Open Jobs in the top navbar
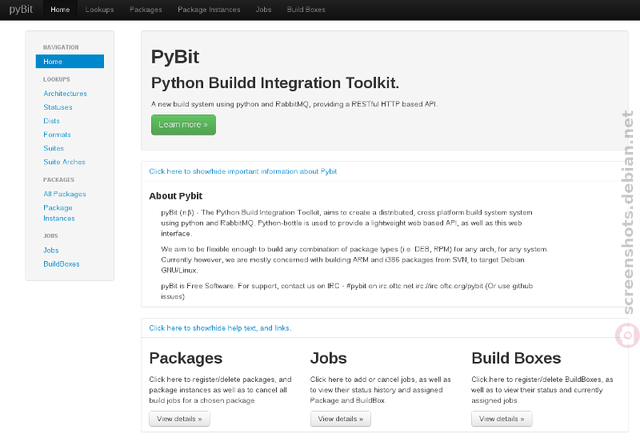 coord(263,9)
